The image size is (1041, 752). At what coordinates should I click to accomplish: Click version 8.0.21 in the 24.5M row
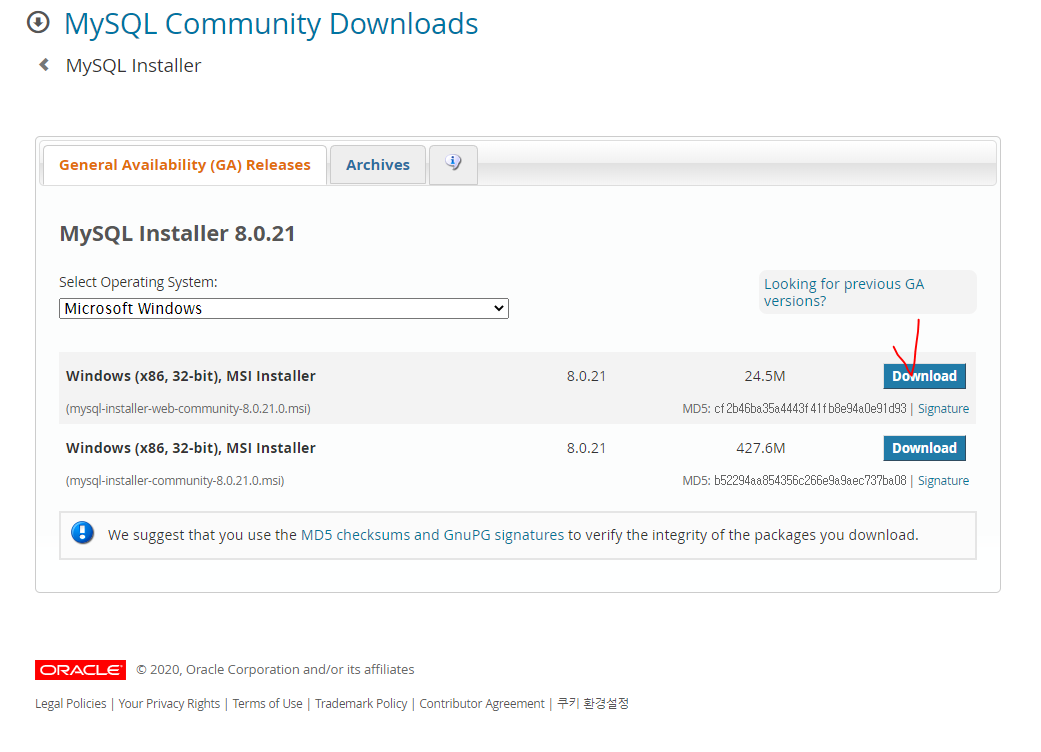click(586, 376)
